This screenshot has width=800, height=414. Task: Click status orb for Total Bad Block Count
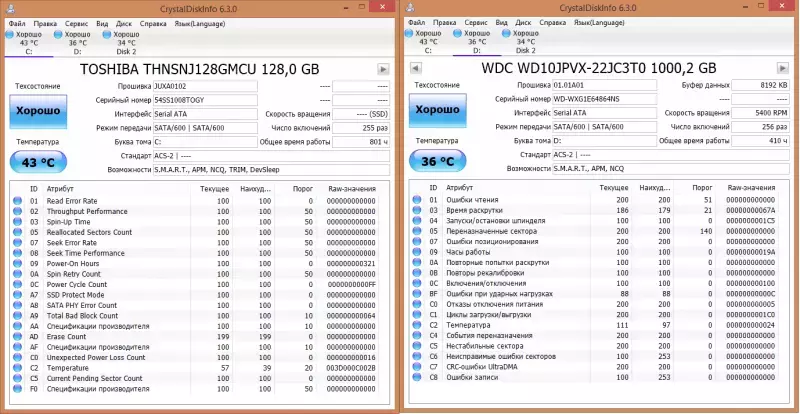pyautogui.click(x=18, y=316)
